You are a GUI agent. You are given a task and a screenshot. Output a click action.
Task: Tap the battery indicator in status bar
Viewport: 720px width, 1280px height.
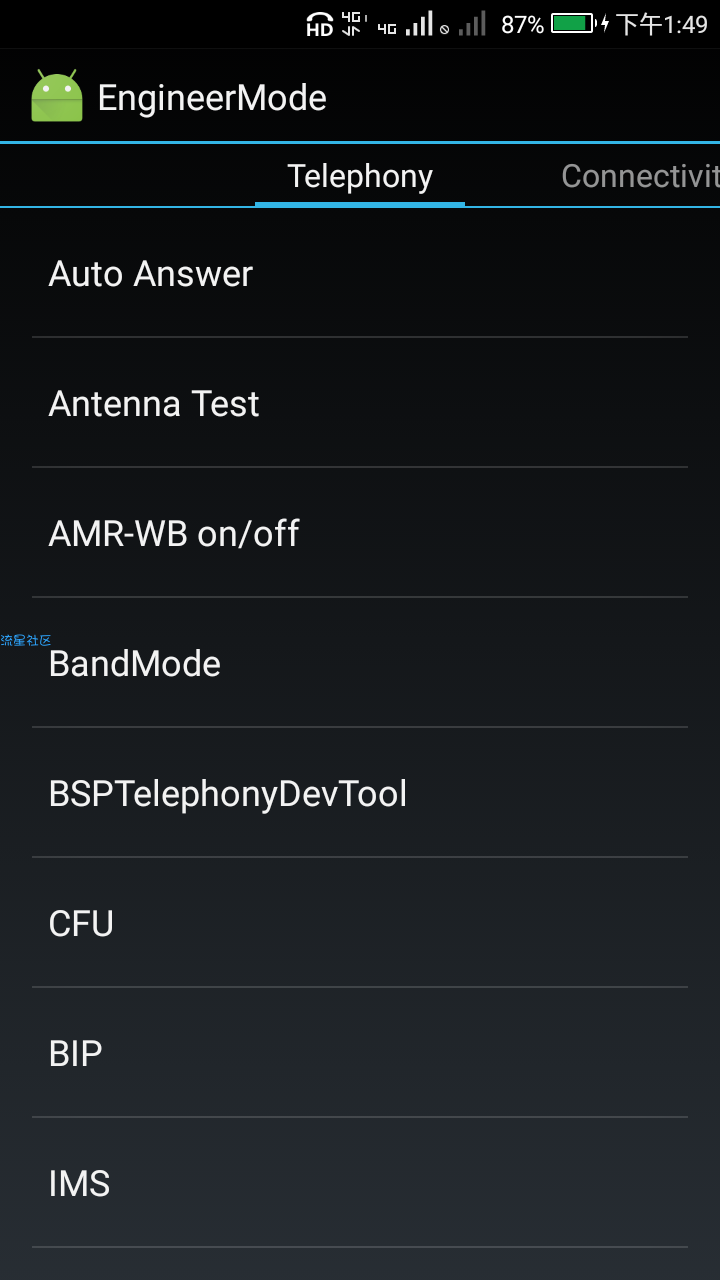tap(573, 24)
